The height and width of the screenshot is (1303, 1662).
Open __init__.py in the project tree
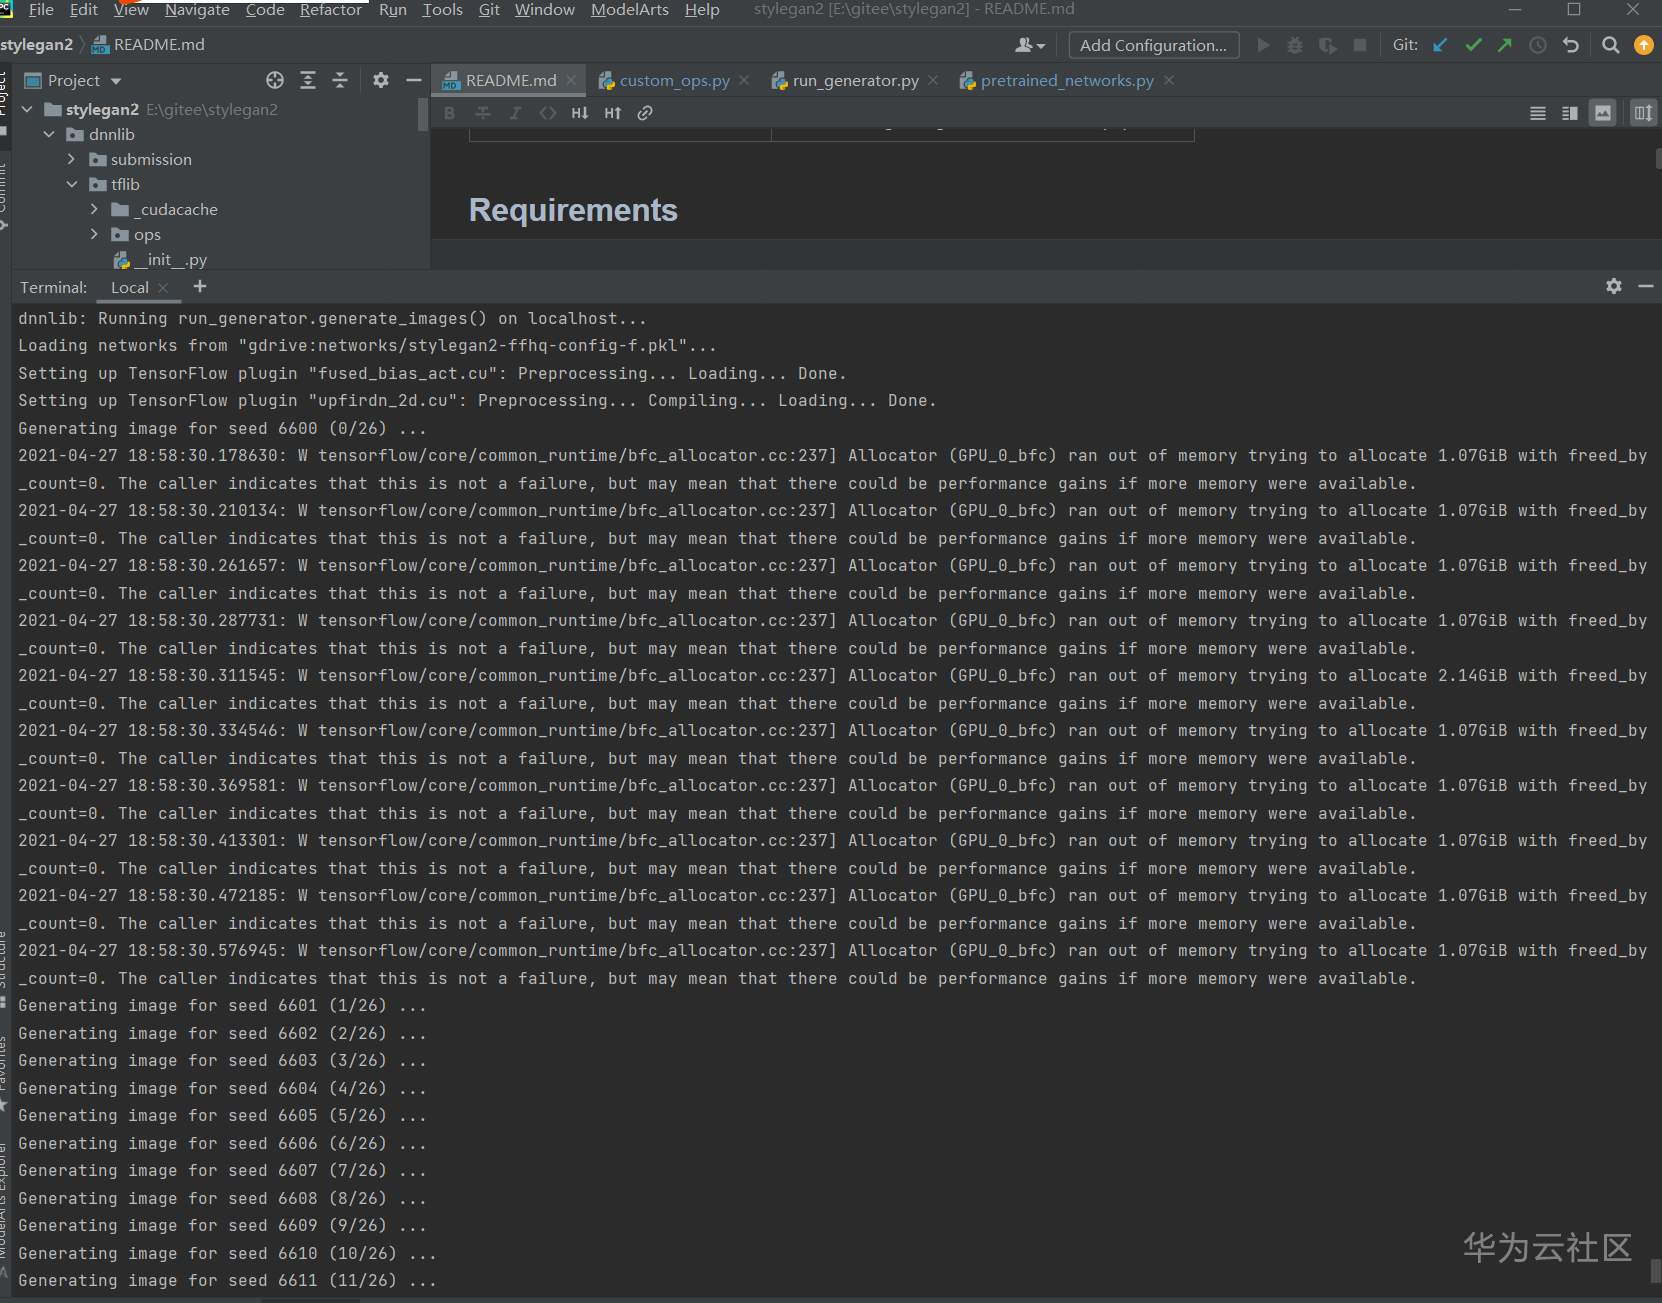pos(170,259)
